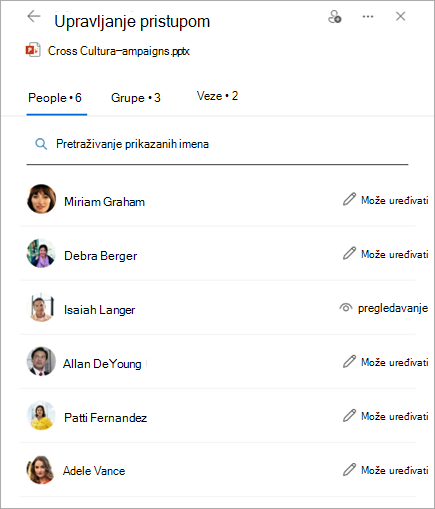
Task: Open Debra Berger's Može uređivati permission dropdown
Action: (x=385, y=254)
